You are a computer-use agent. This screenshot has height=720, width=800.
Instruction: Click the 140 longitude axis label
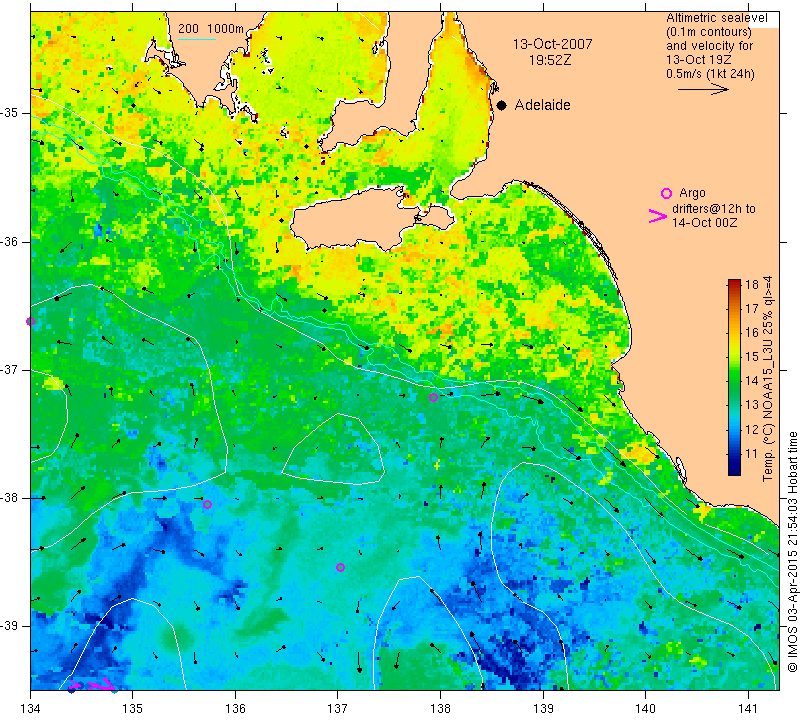[x=645, y=708]
